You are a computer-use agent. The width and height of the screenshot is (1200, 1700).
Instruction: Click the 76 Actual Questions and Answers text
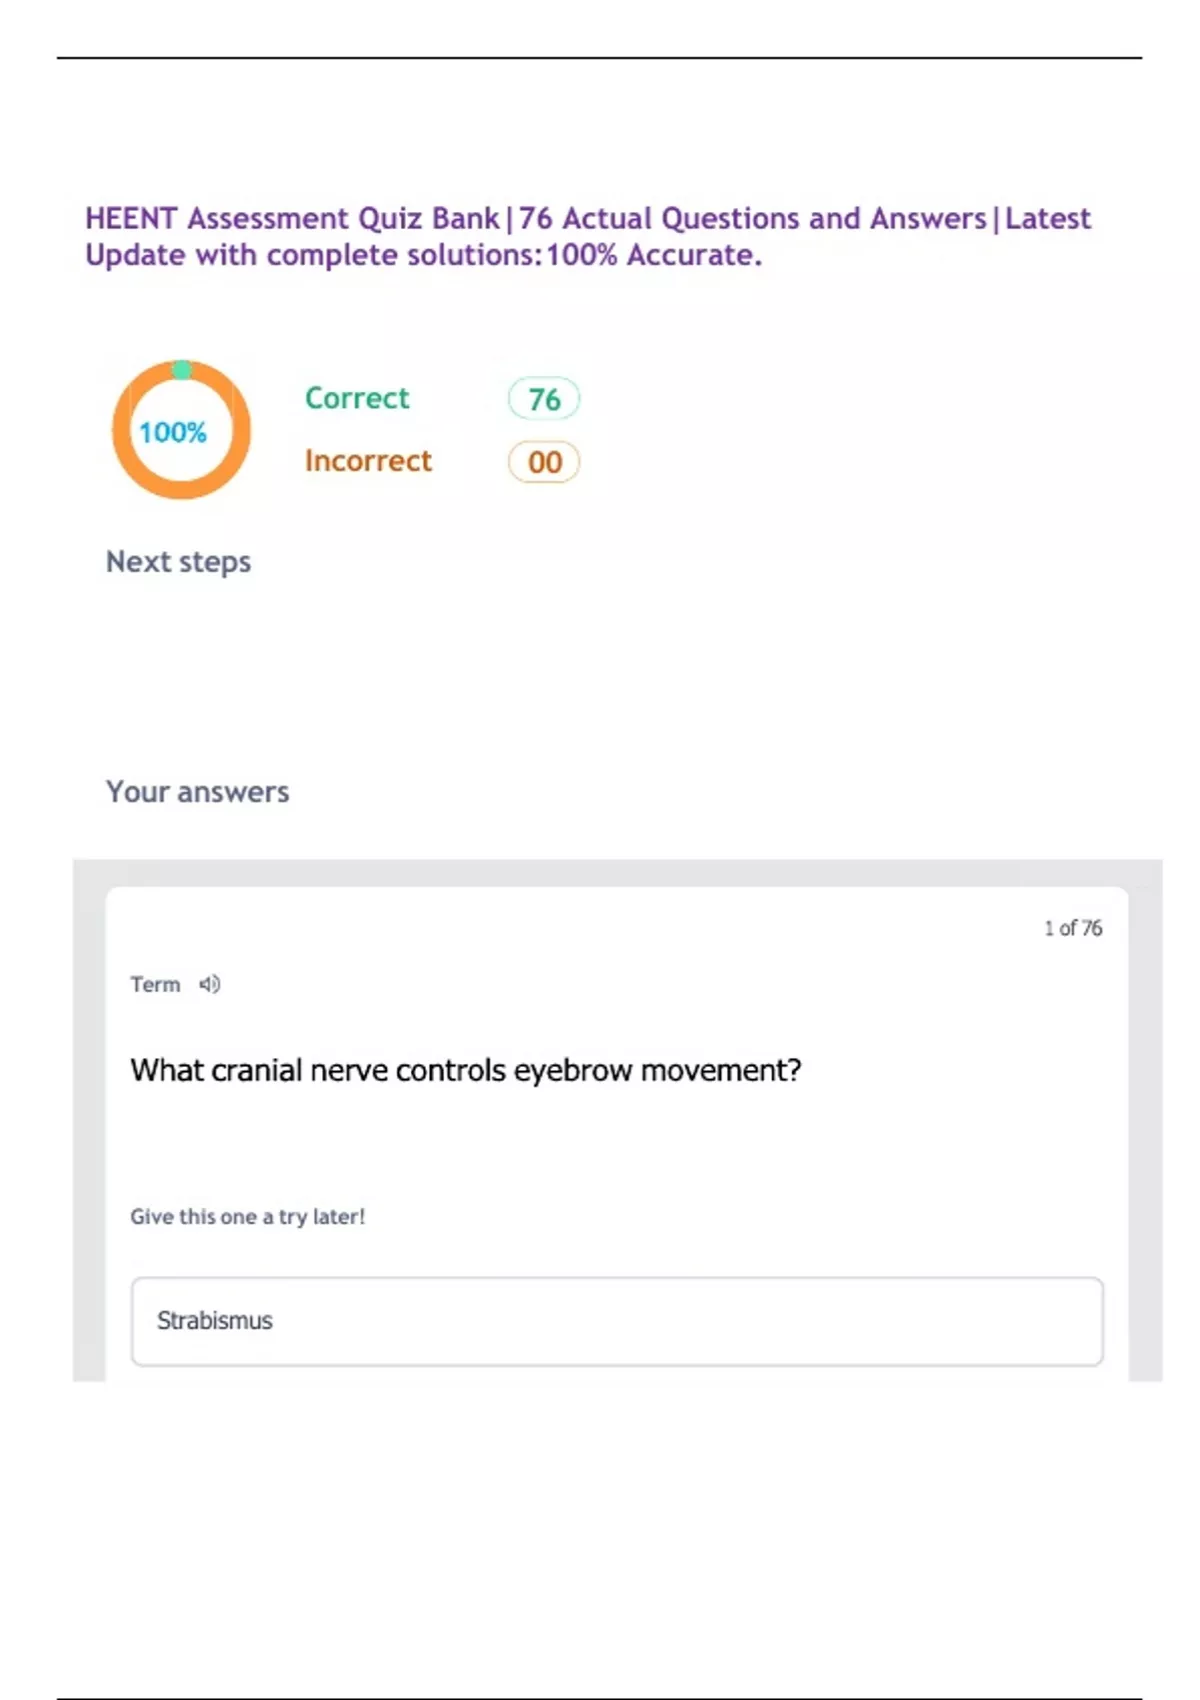click(x=752, y=218)
